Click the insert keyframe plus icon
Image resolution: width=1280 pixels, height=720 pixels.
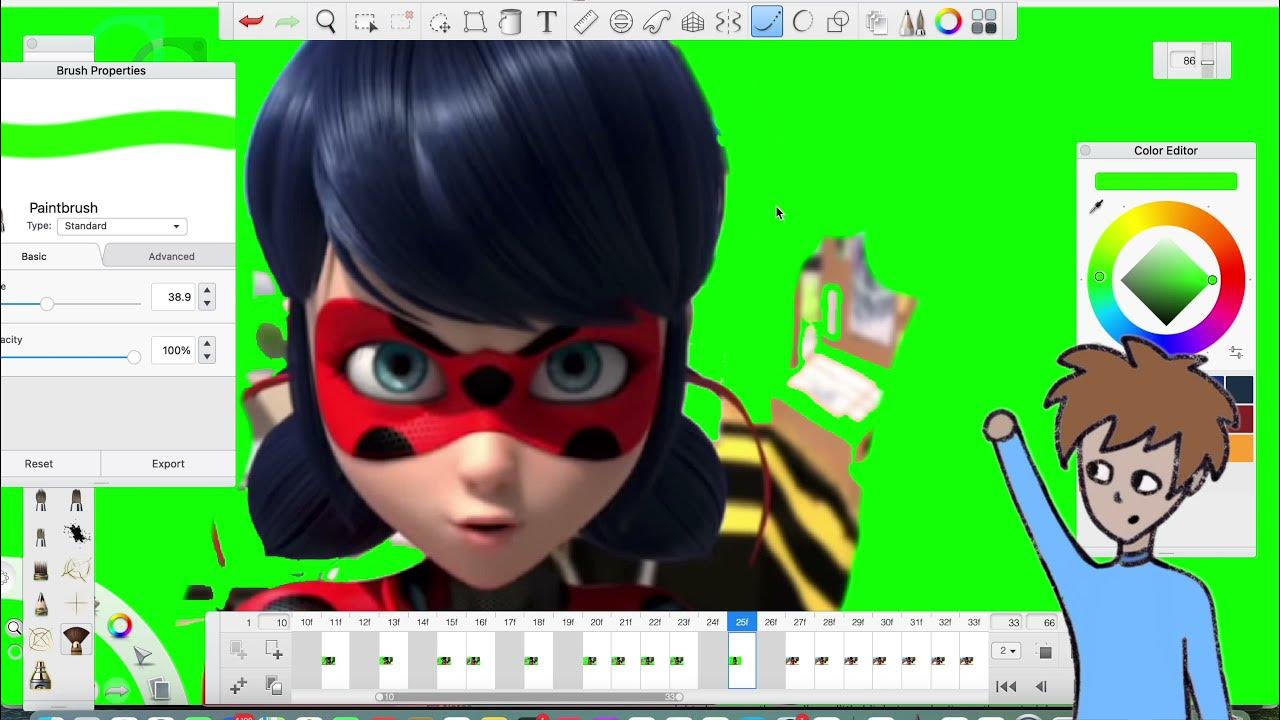(238, 685)
